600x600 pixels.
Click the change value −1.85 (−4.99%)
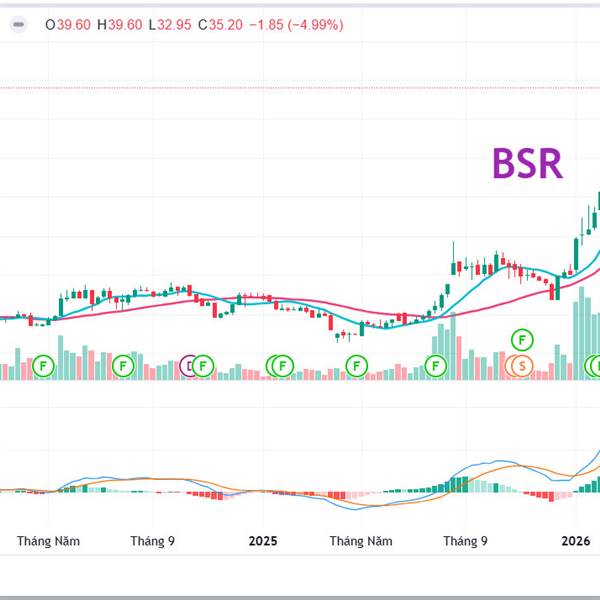click(x=296, y=25)
